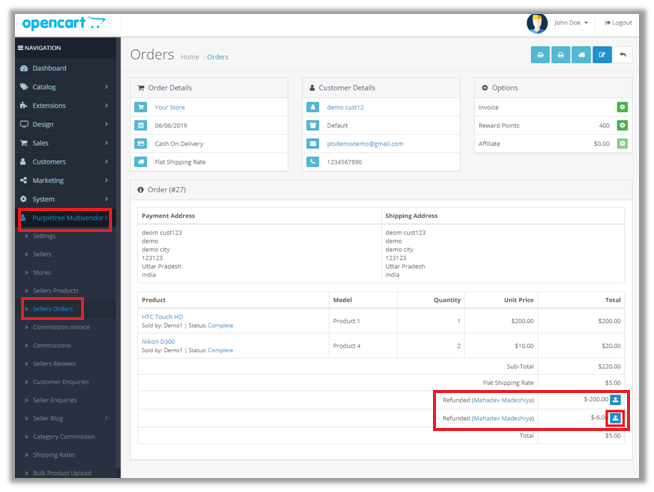This screenshot has width=654, height=492.
Task: Click navigation hamburger icon
Action: tap(20, 48)
